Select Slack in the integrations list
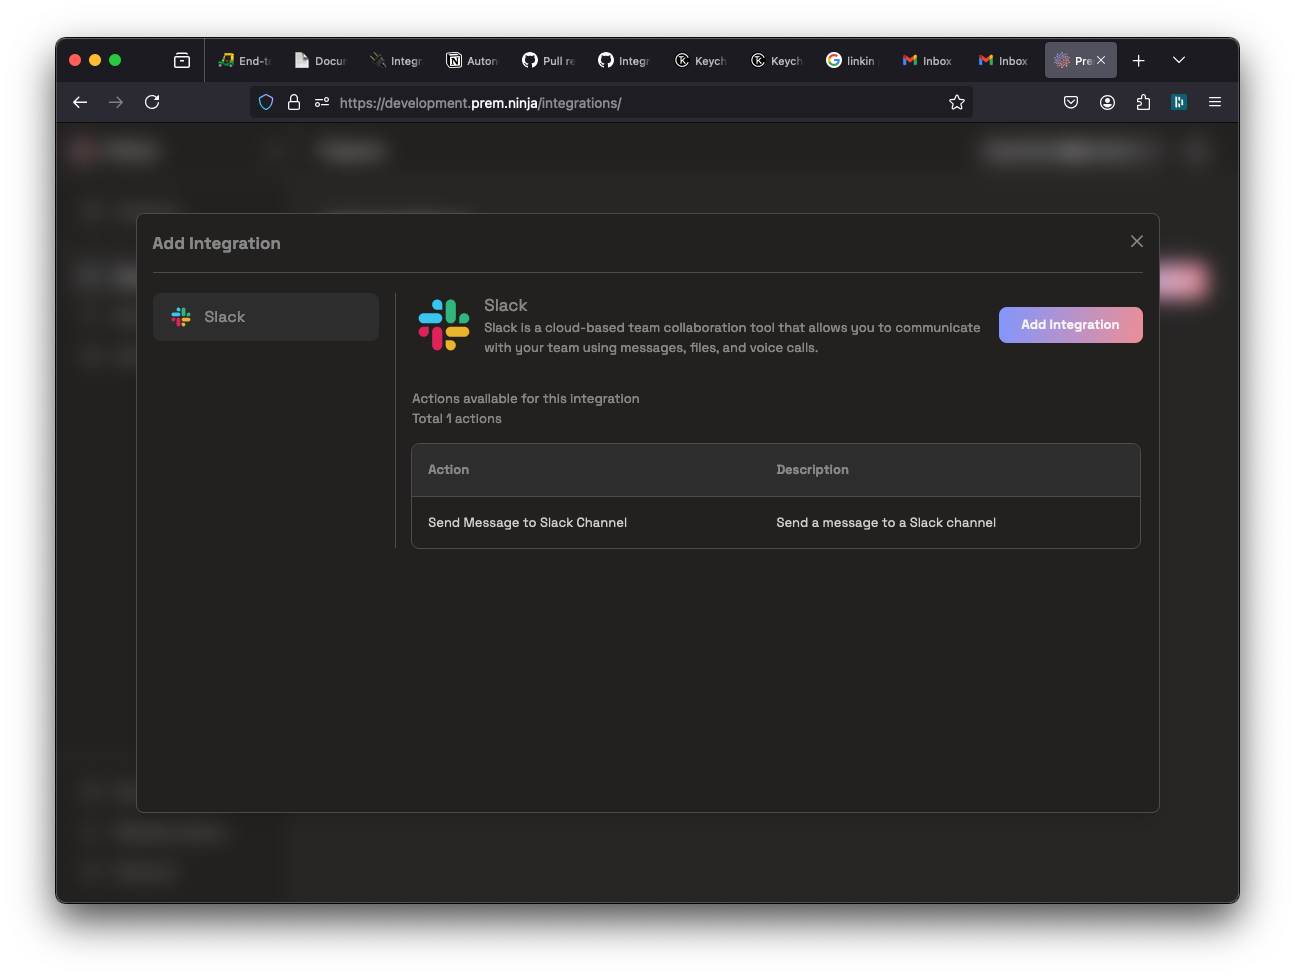This screenshot has width=1295, height=977. point(266,317)
